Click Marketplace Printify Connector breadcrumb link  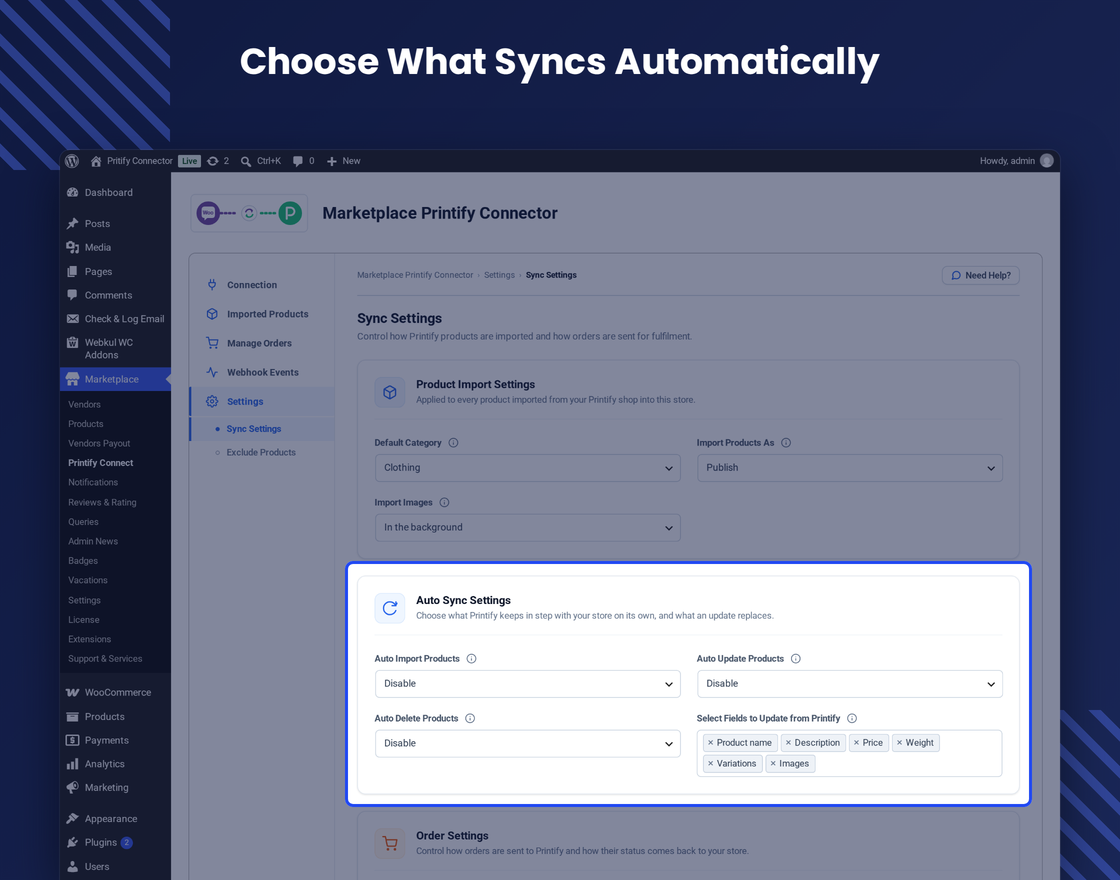point(415,275)
